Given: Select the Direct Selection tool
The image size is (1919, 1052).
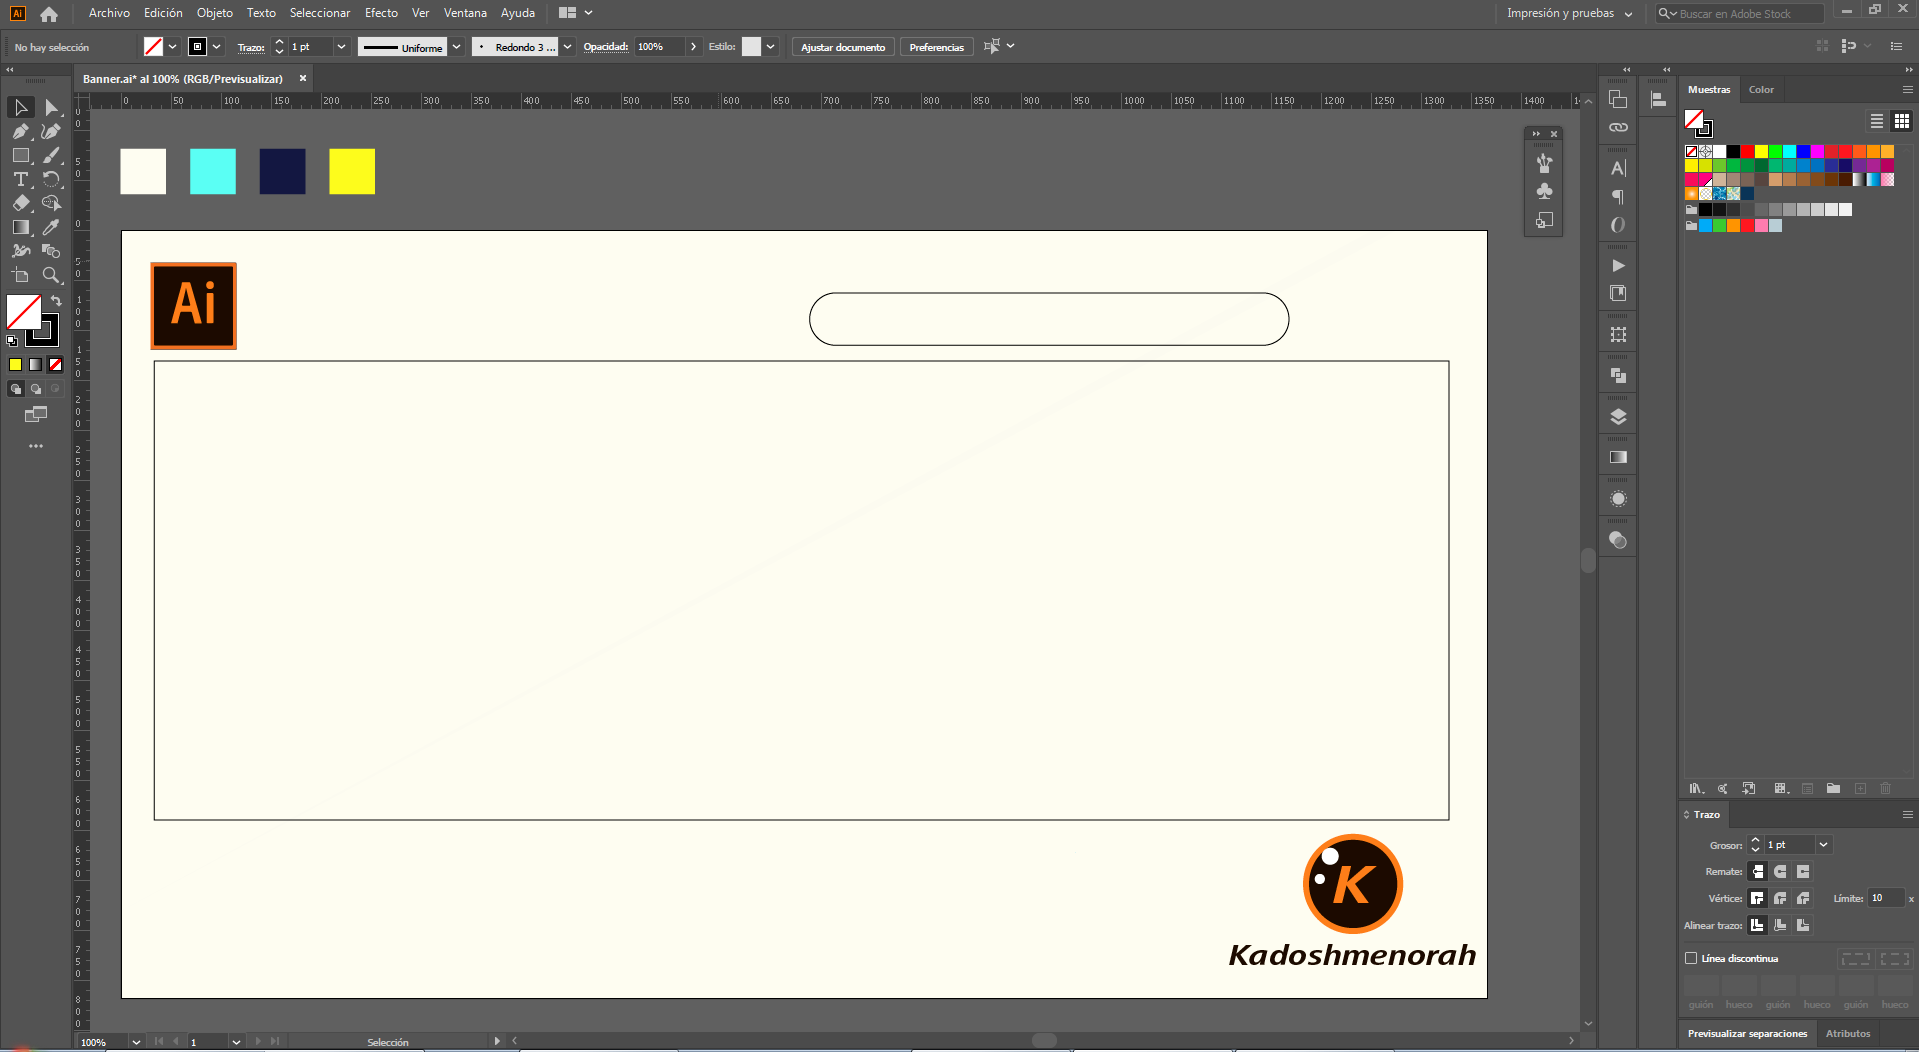Looking at the screenshot, I should (x=51, y=107).
